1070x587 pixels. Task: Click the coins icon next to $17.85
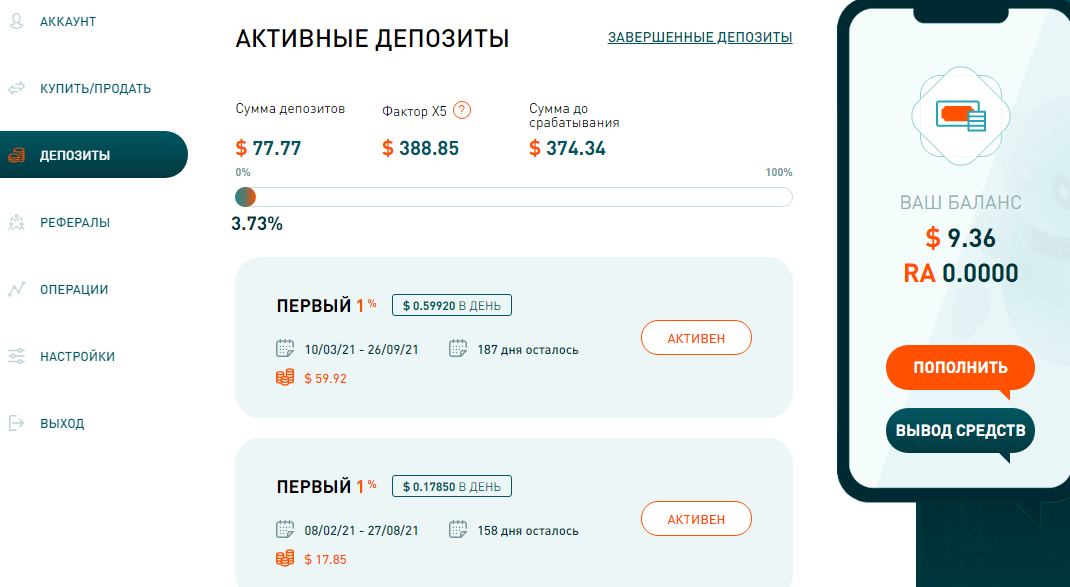(284, 559)
